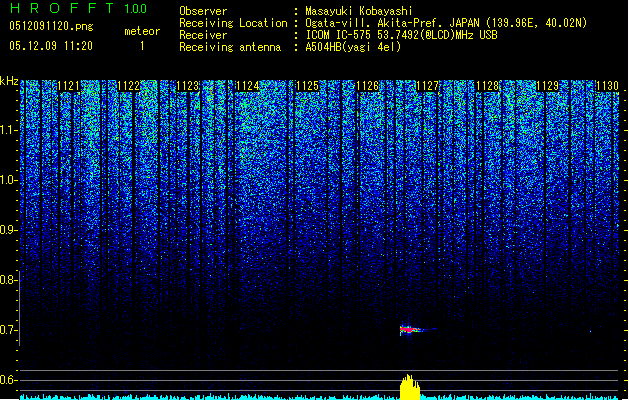Select the ICOM IC-575 receiver text
Screen dimensions: 629x400
pos(401,35)
